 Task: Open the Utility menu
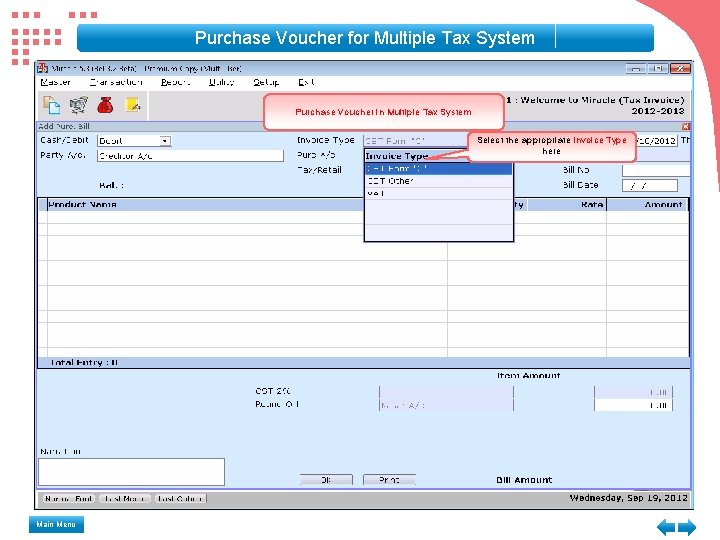click(221, 82)
